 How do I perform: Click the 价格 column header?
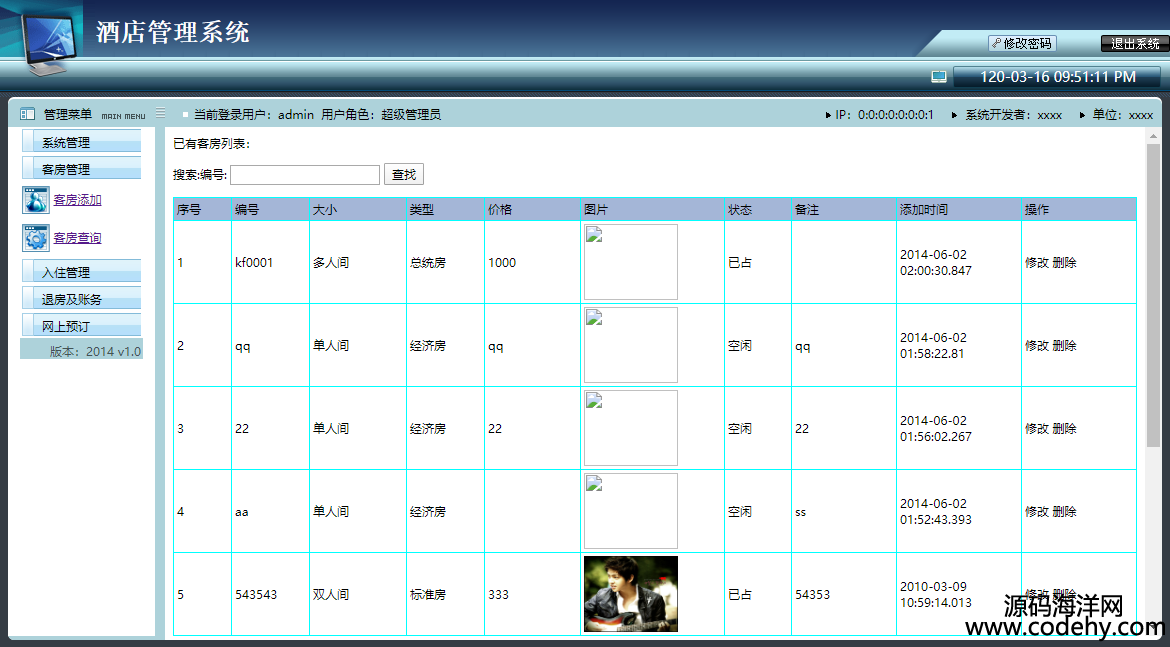533,210
